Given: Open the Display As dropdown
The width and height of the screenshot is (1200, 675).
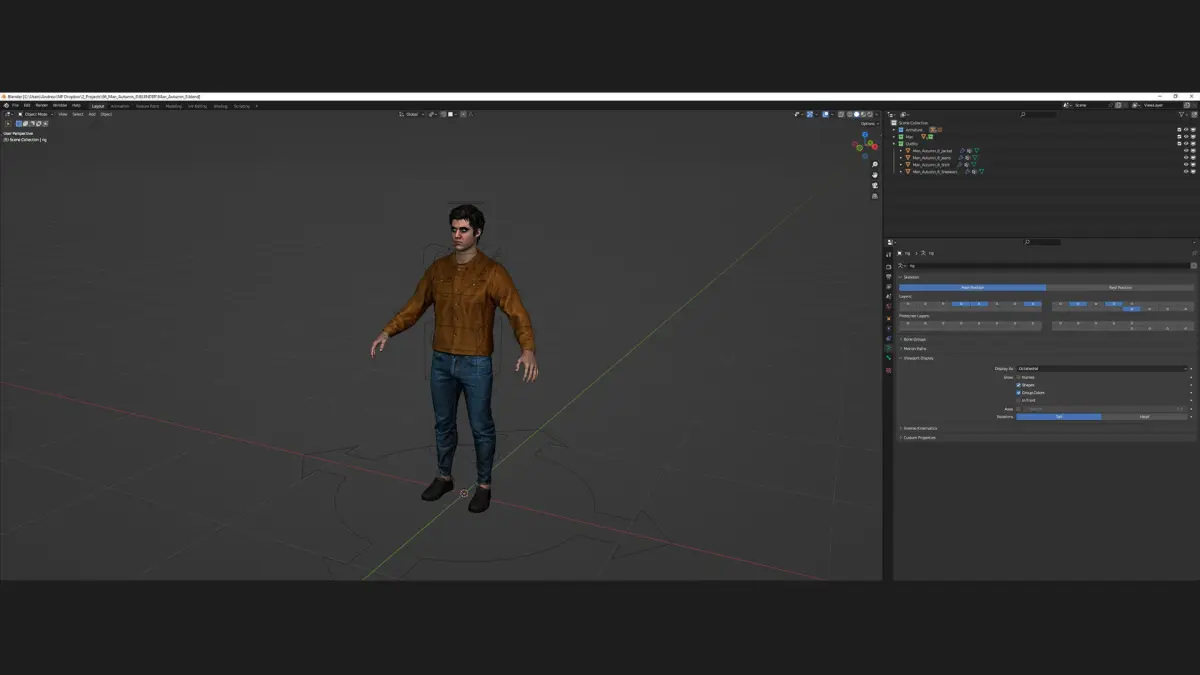Looking at the screenshot, I should 1104,368.
